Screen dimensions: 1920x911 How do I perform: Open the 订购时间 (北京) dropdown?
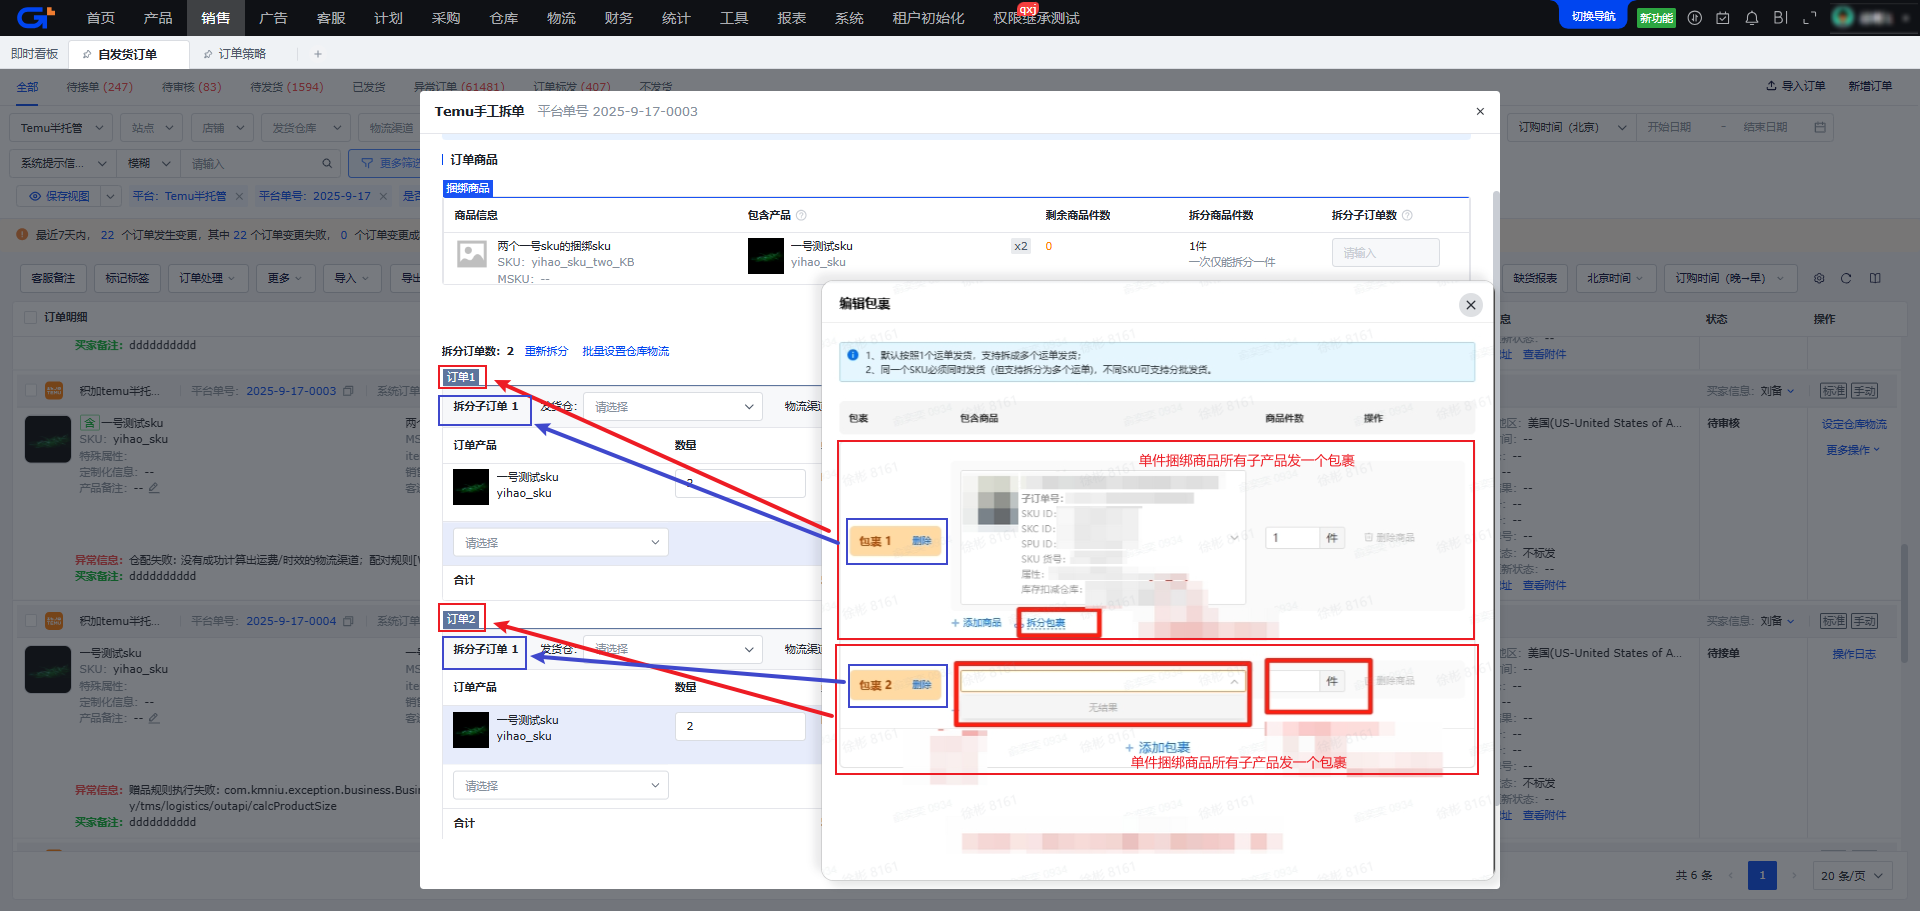(1572, 127)
